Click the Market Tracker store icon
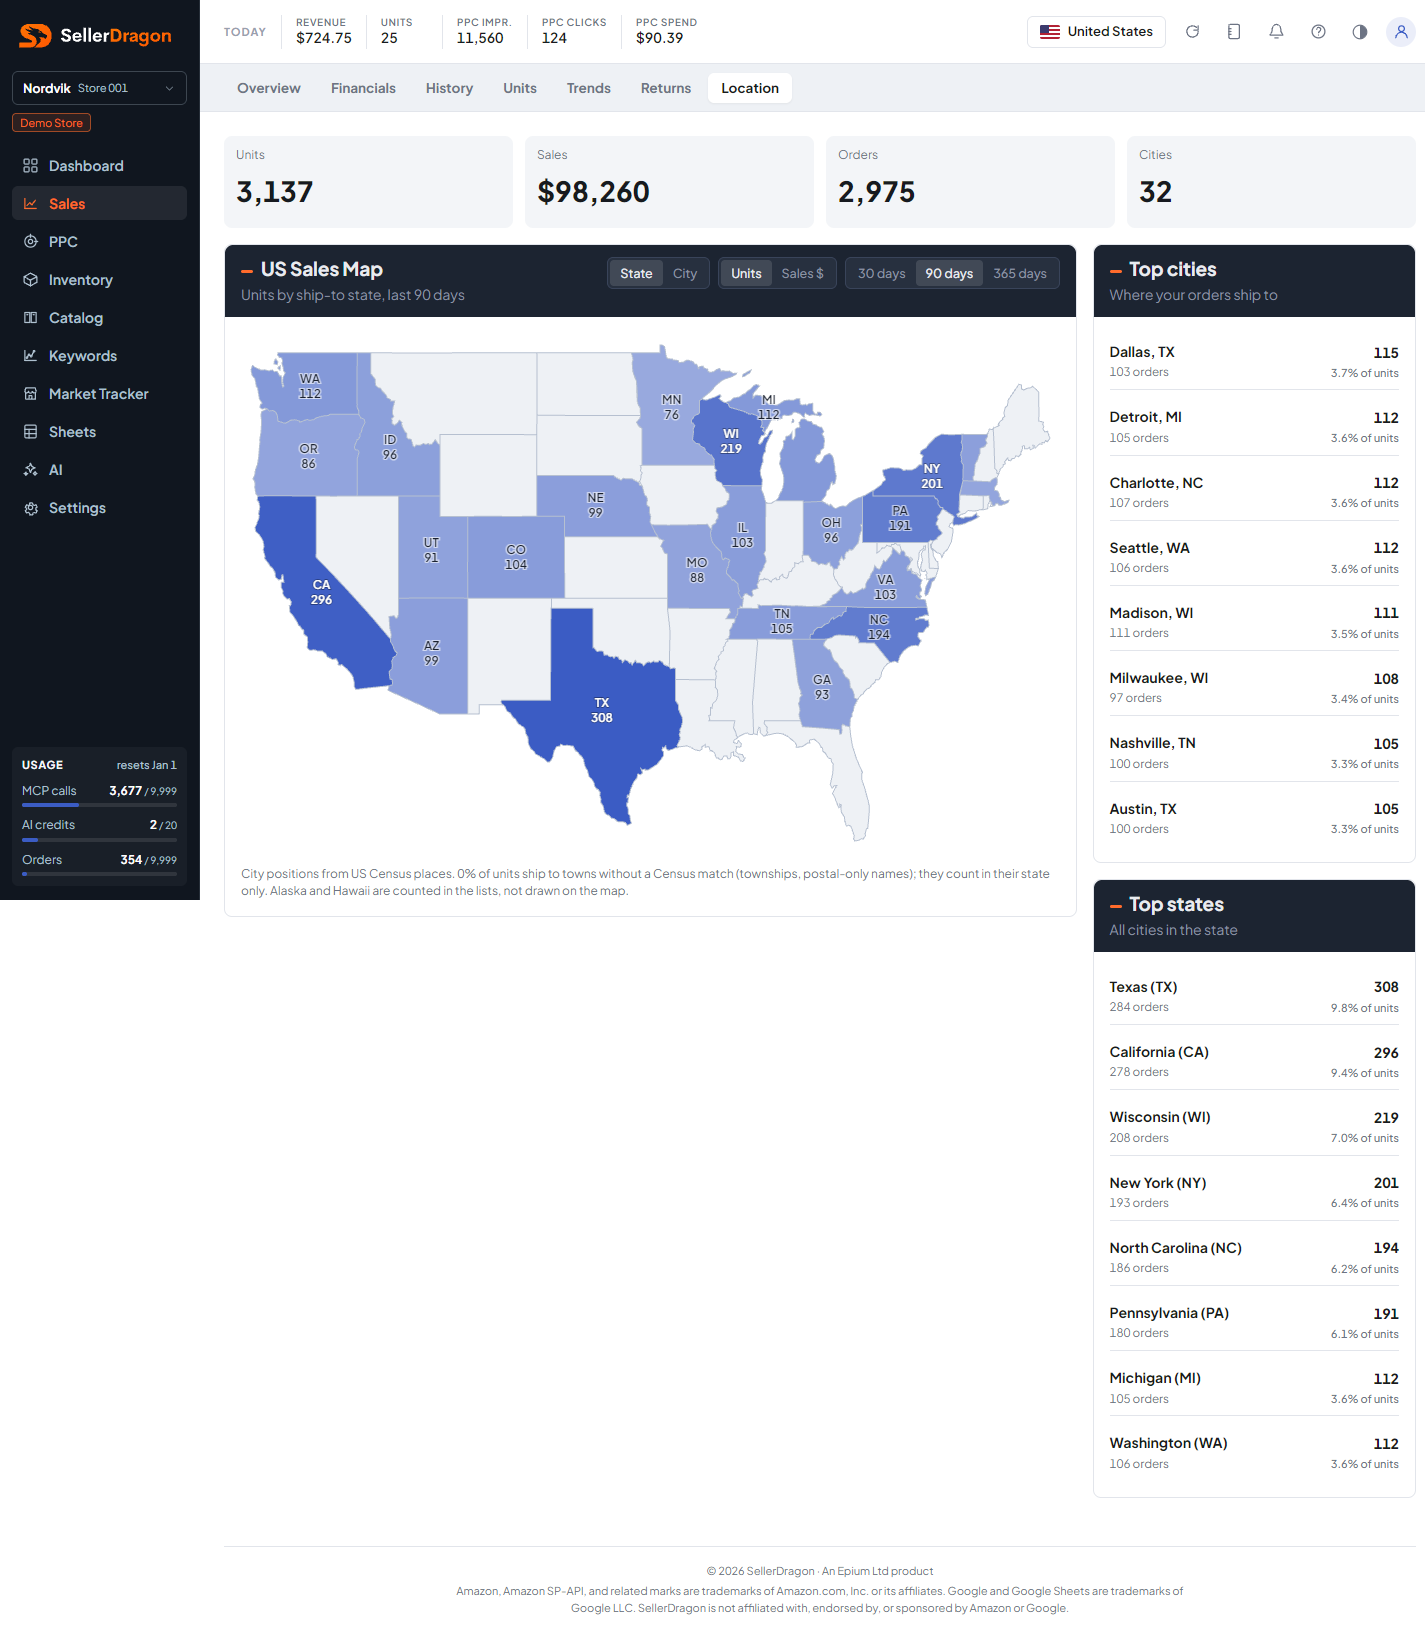1425x1644 pixels. click(31, 394)
